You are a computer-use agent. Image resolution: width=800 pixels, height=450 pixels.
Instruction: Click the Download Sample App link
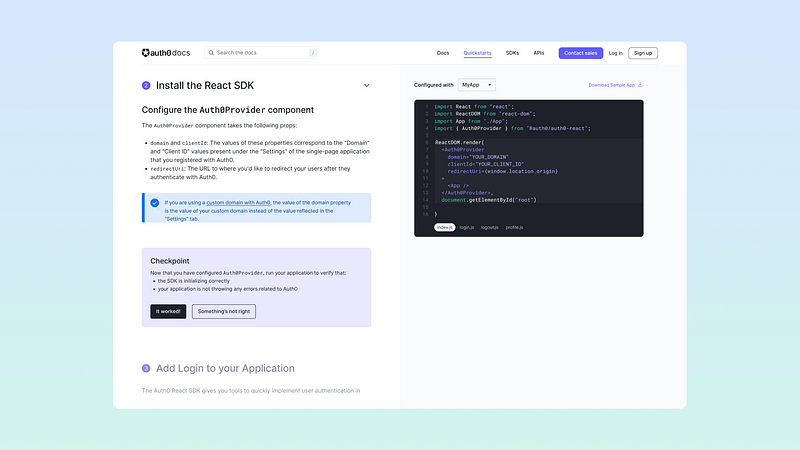click(x=611, y=85)
